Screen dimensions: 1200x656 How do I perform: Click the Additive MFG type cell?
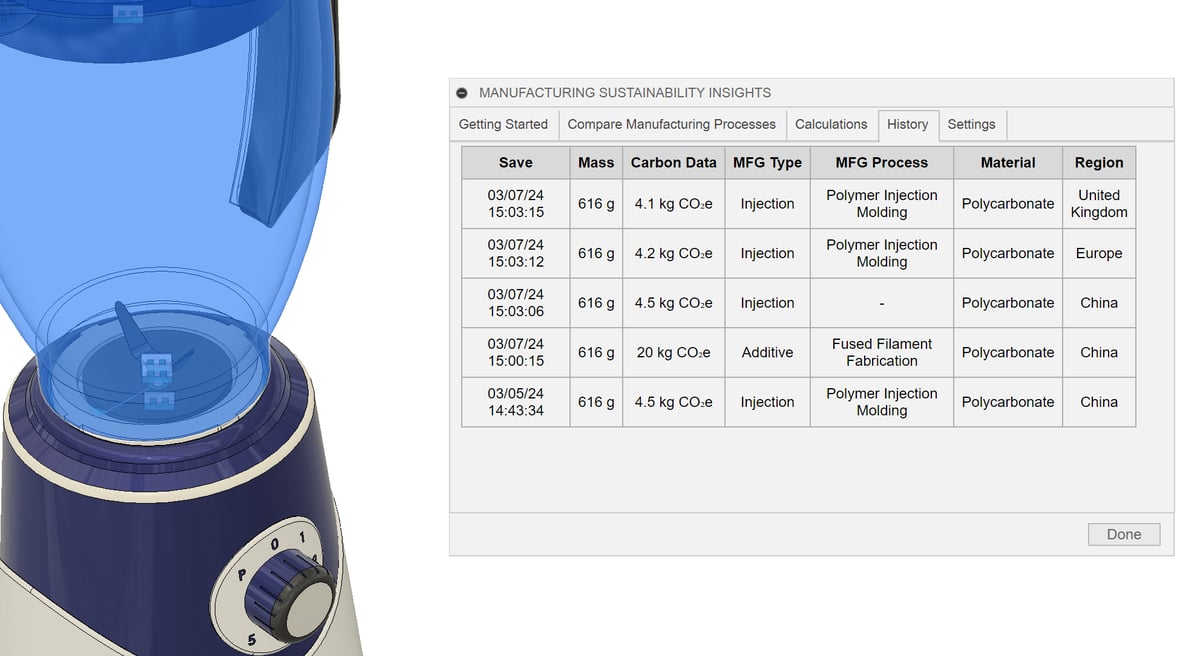coord(767,352)
